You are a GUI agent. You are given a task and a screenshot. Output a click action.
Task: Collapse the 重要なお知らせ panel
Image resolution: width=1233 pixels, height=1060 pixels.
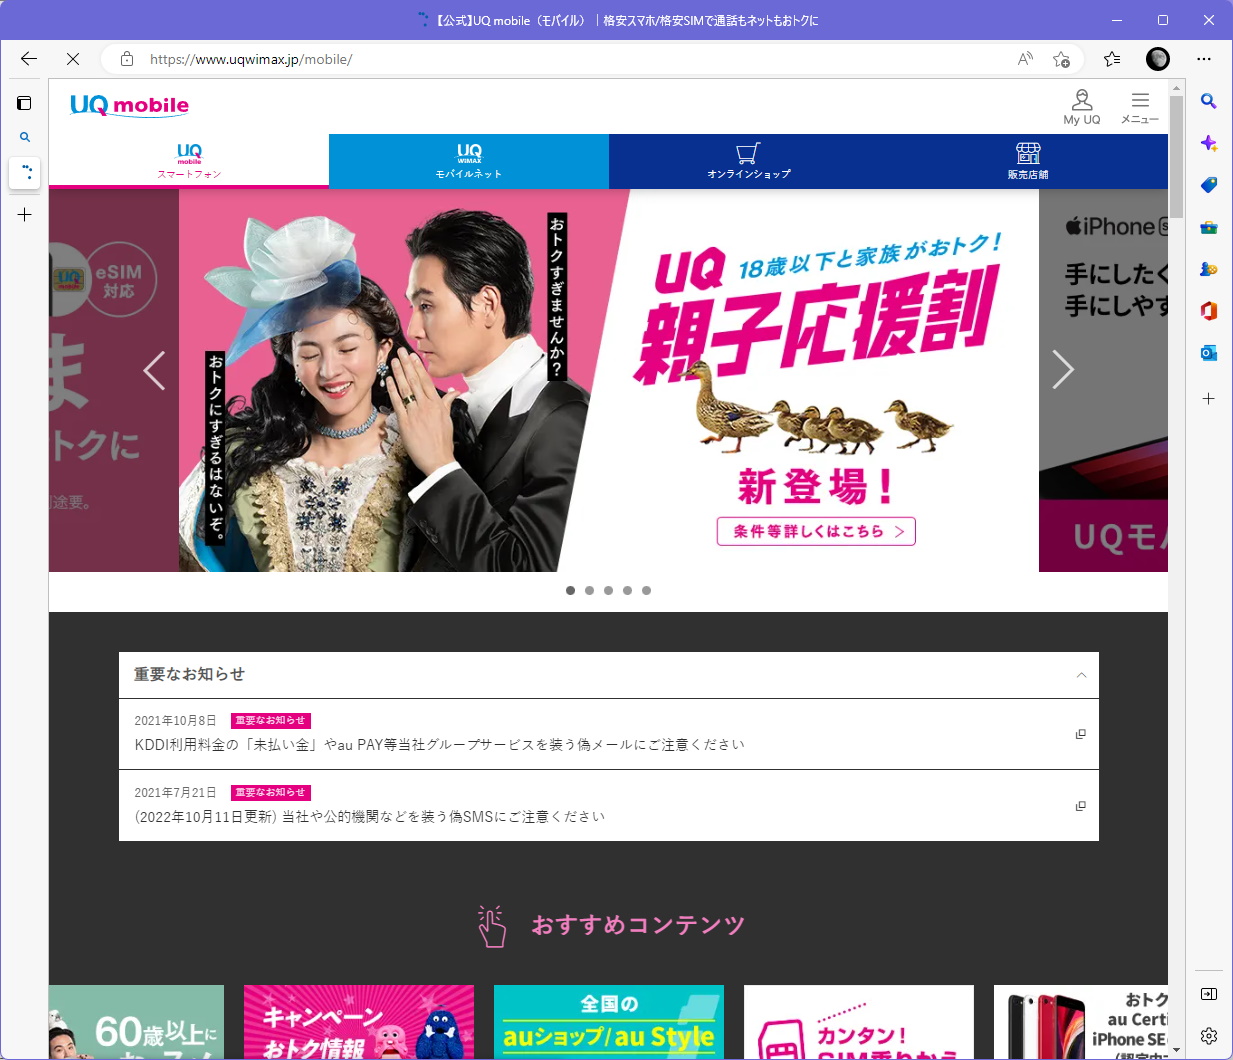click(x=1081, y=675)
